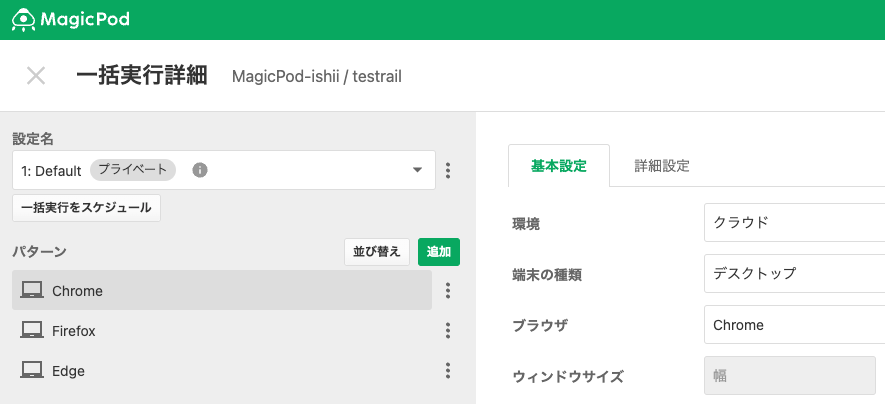The width and height of the screenshot is (885, 404).
Task: Click the 設定名 label
Action: [33, 139]
